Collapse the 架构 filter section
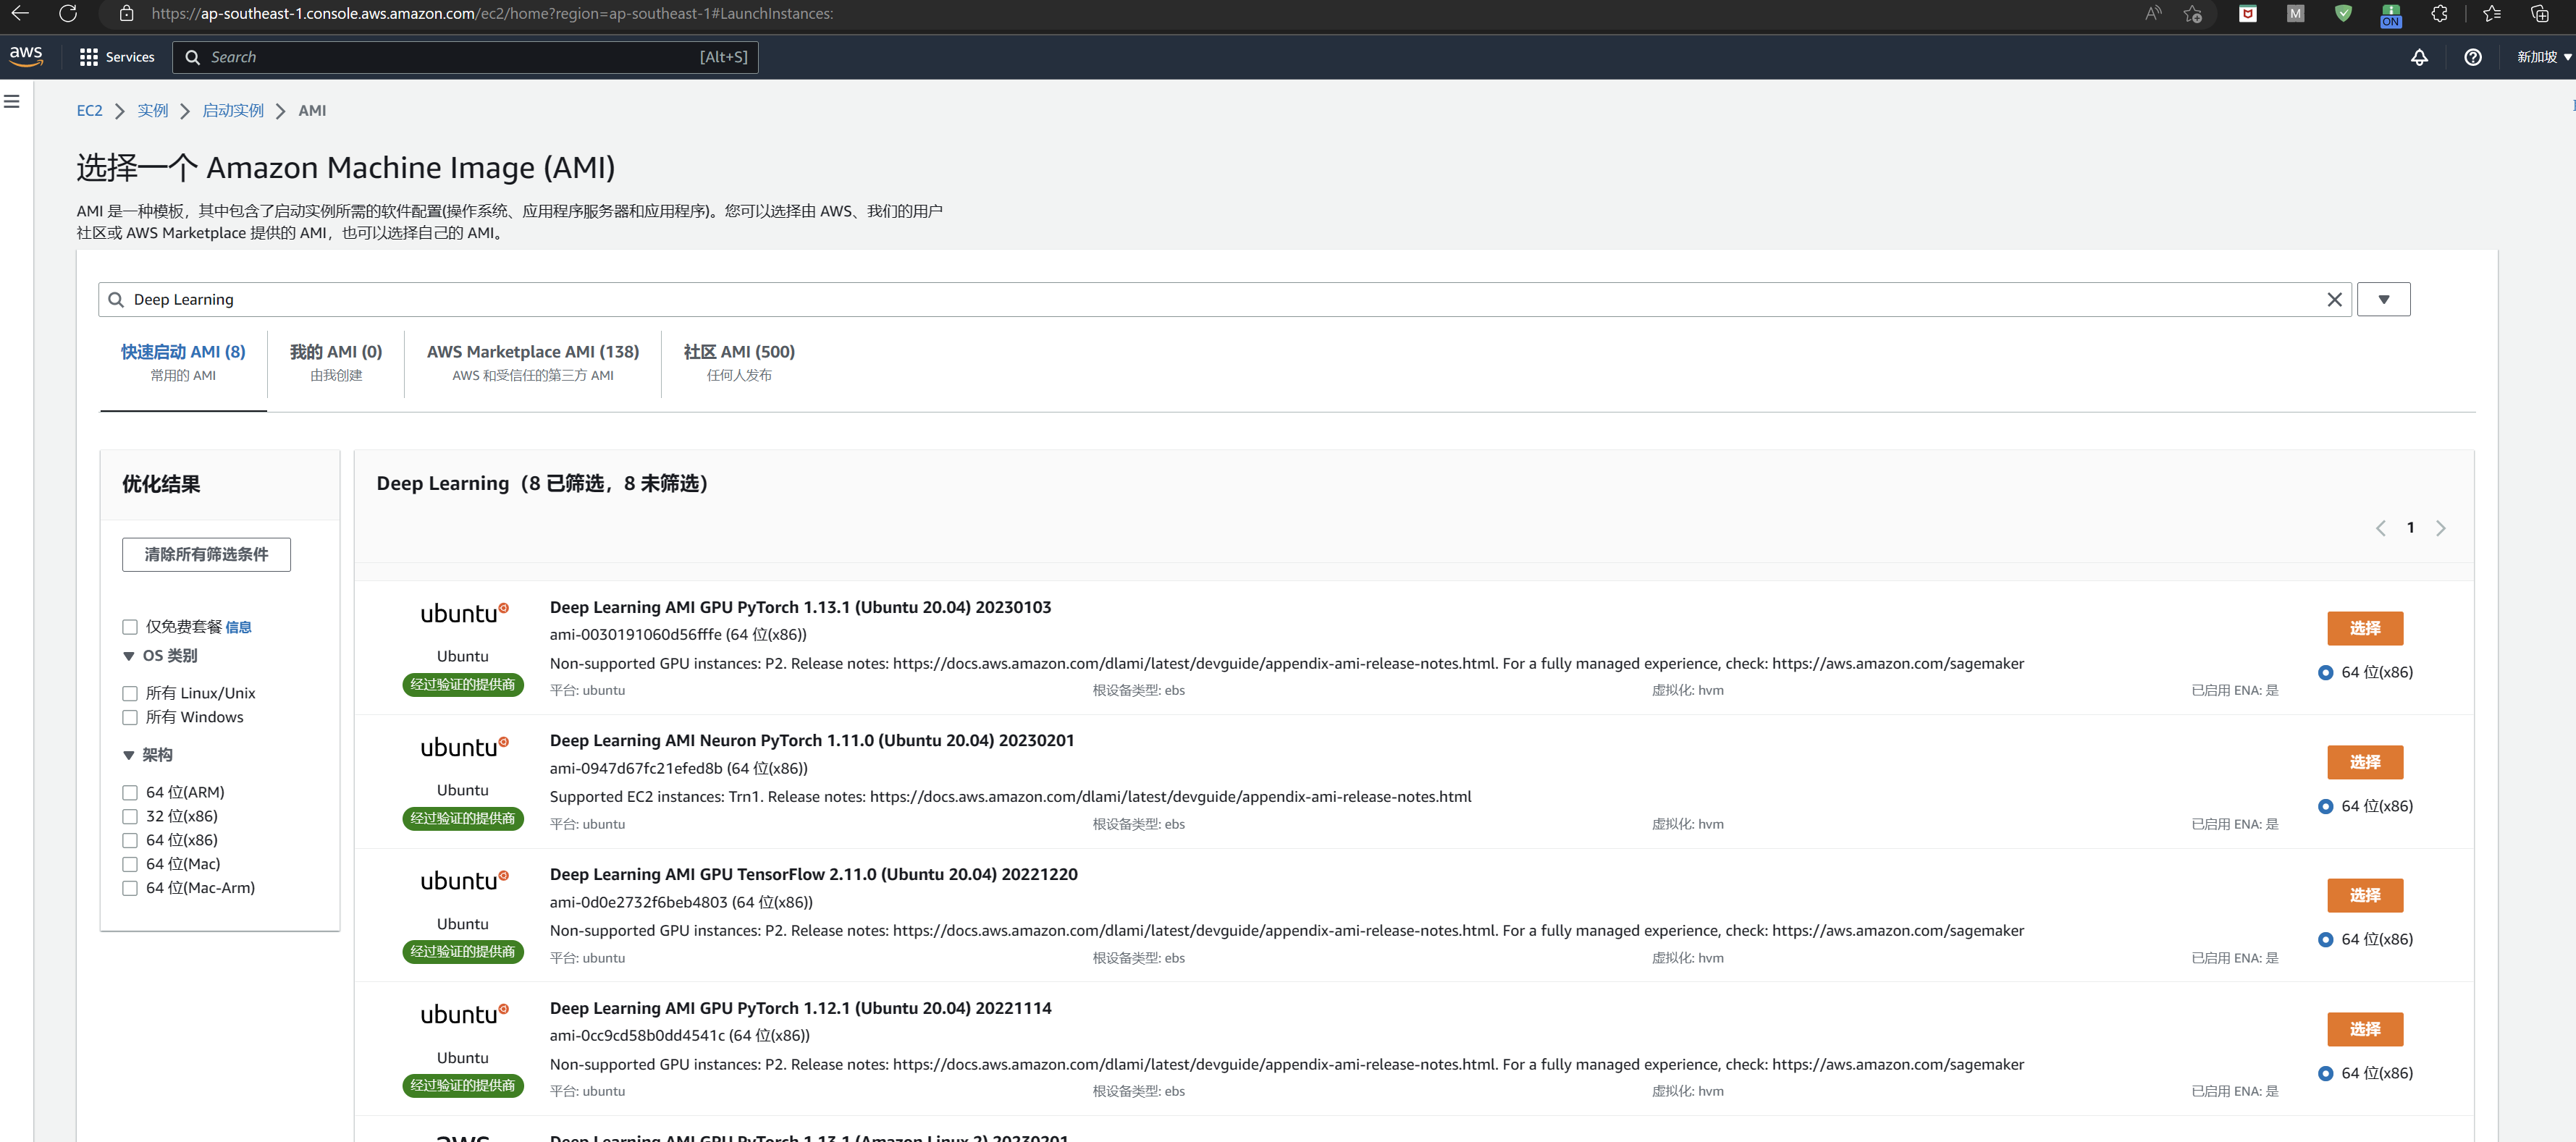The width and height of the screenshot is (2576, 1142). 129,755
